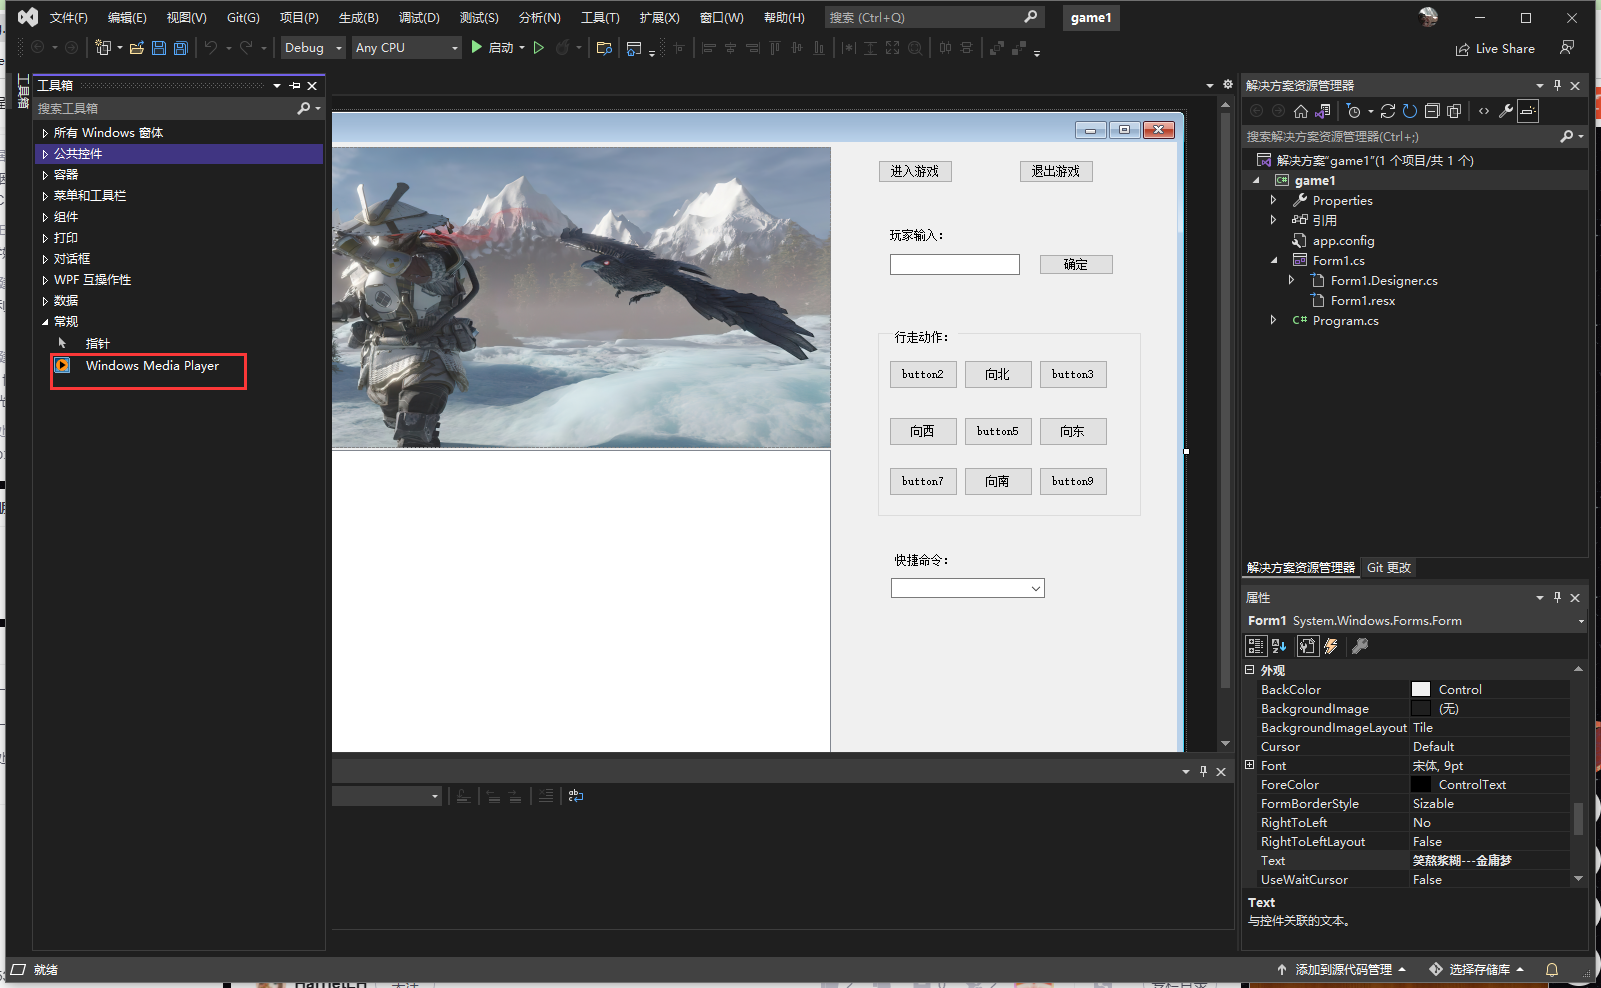
Task: Switch to the Git 更改 tab
Action: (1388, 568)
